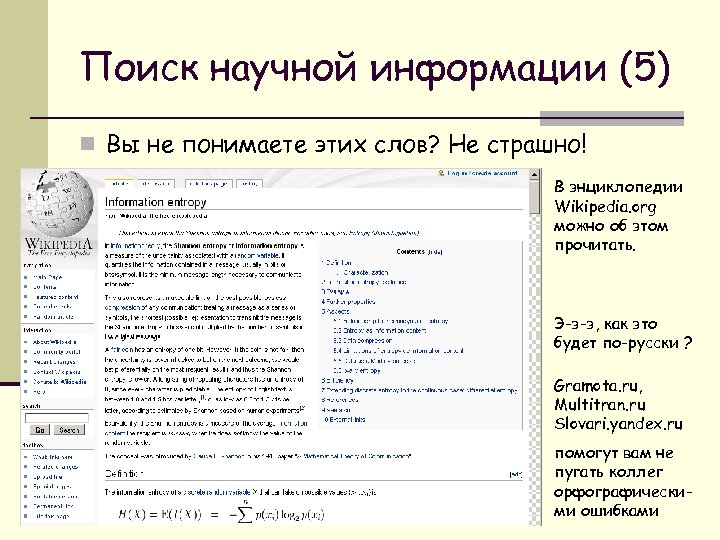
Task: Click the vertical scrollbar thumb
Action: pyautogui.click(x=534, y=197)
